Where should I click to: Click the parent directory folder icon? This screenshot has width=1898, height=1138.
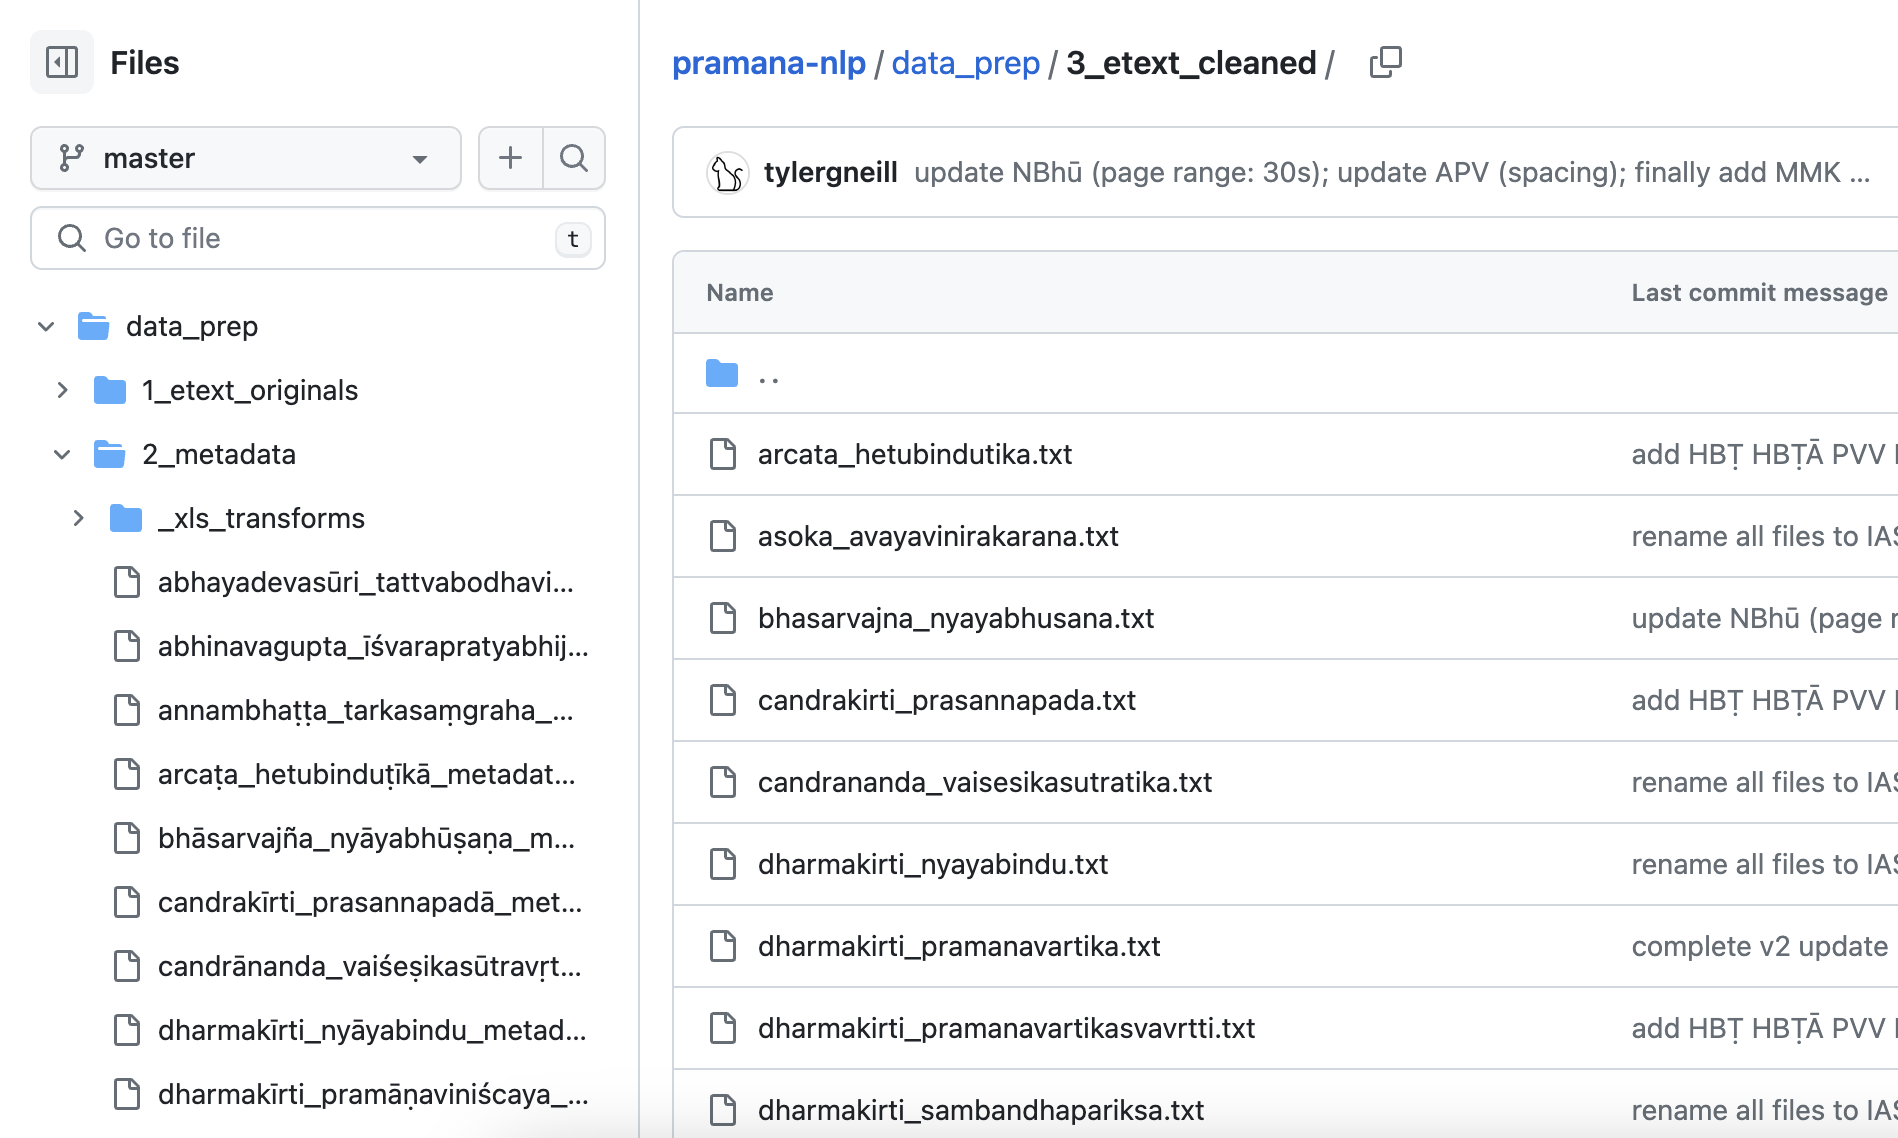point(722,374)
